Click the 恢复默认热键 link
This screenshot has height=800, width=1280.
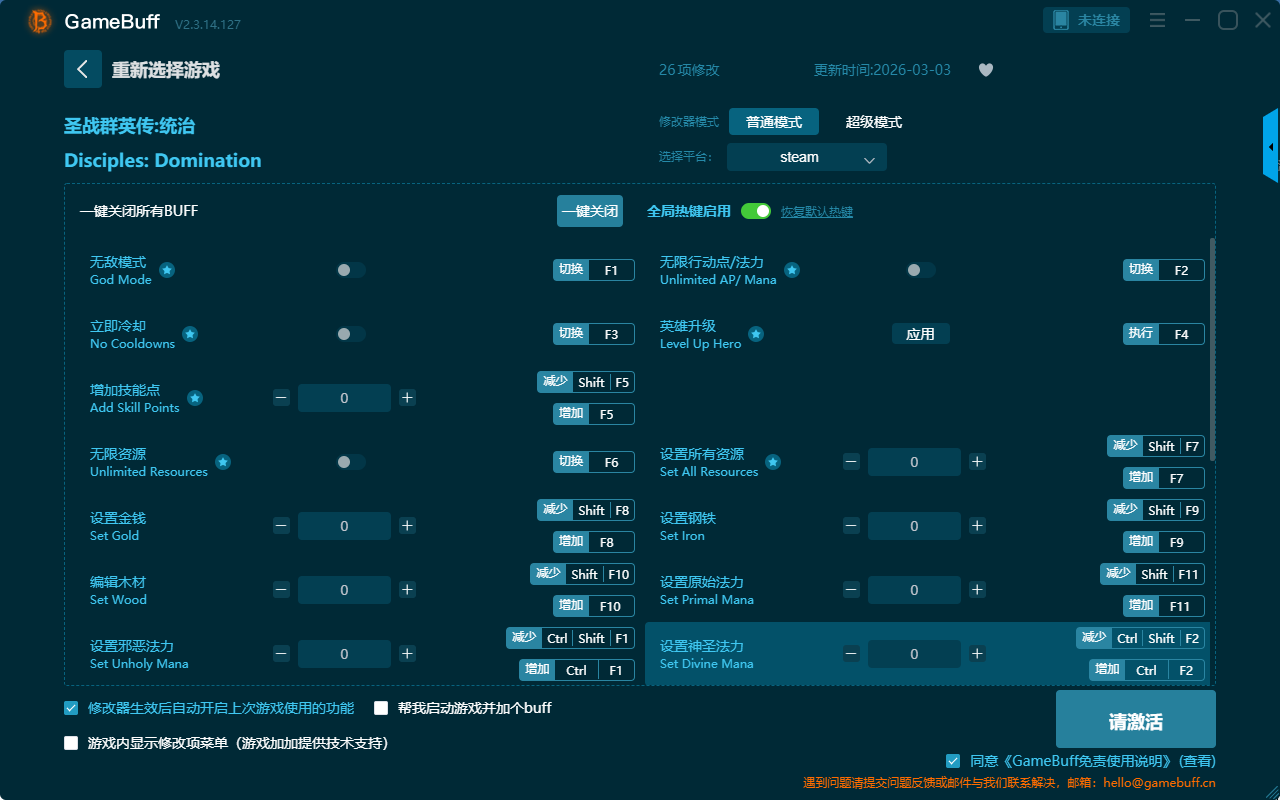coord(817,212)
